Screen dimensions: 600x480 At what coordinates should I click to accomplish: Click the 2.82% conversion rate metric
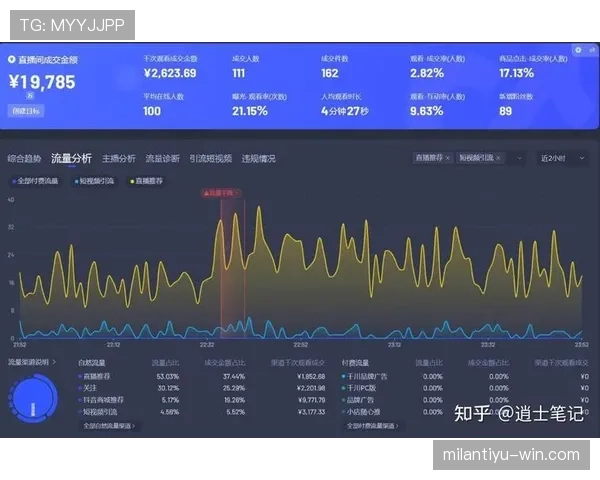(x=427, y=73)
